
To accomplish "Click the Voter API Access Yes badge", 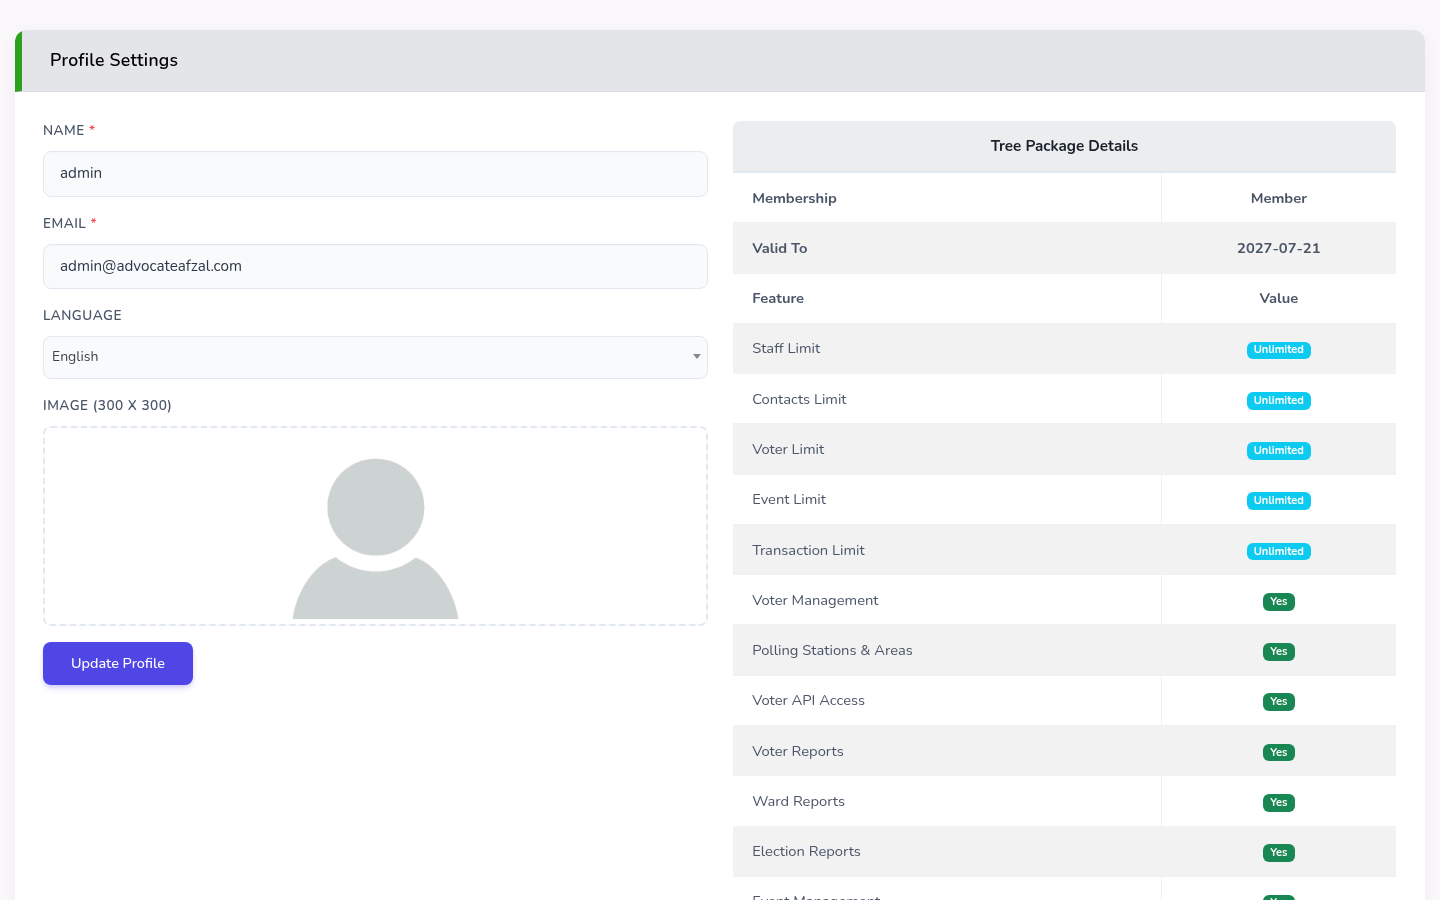I will click(x=1278, y=702).
